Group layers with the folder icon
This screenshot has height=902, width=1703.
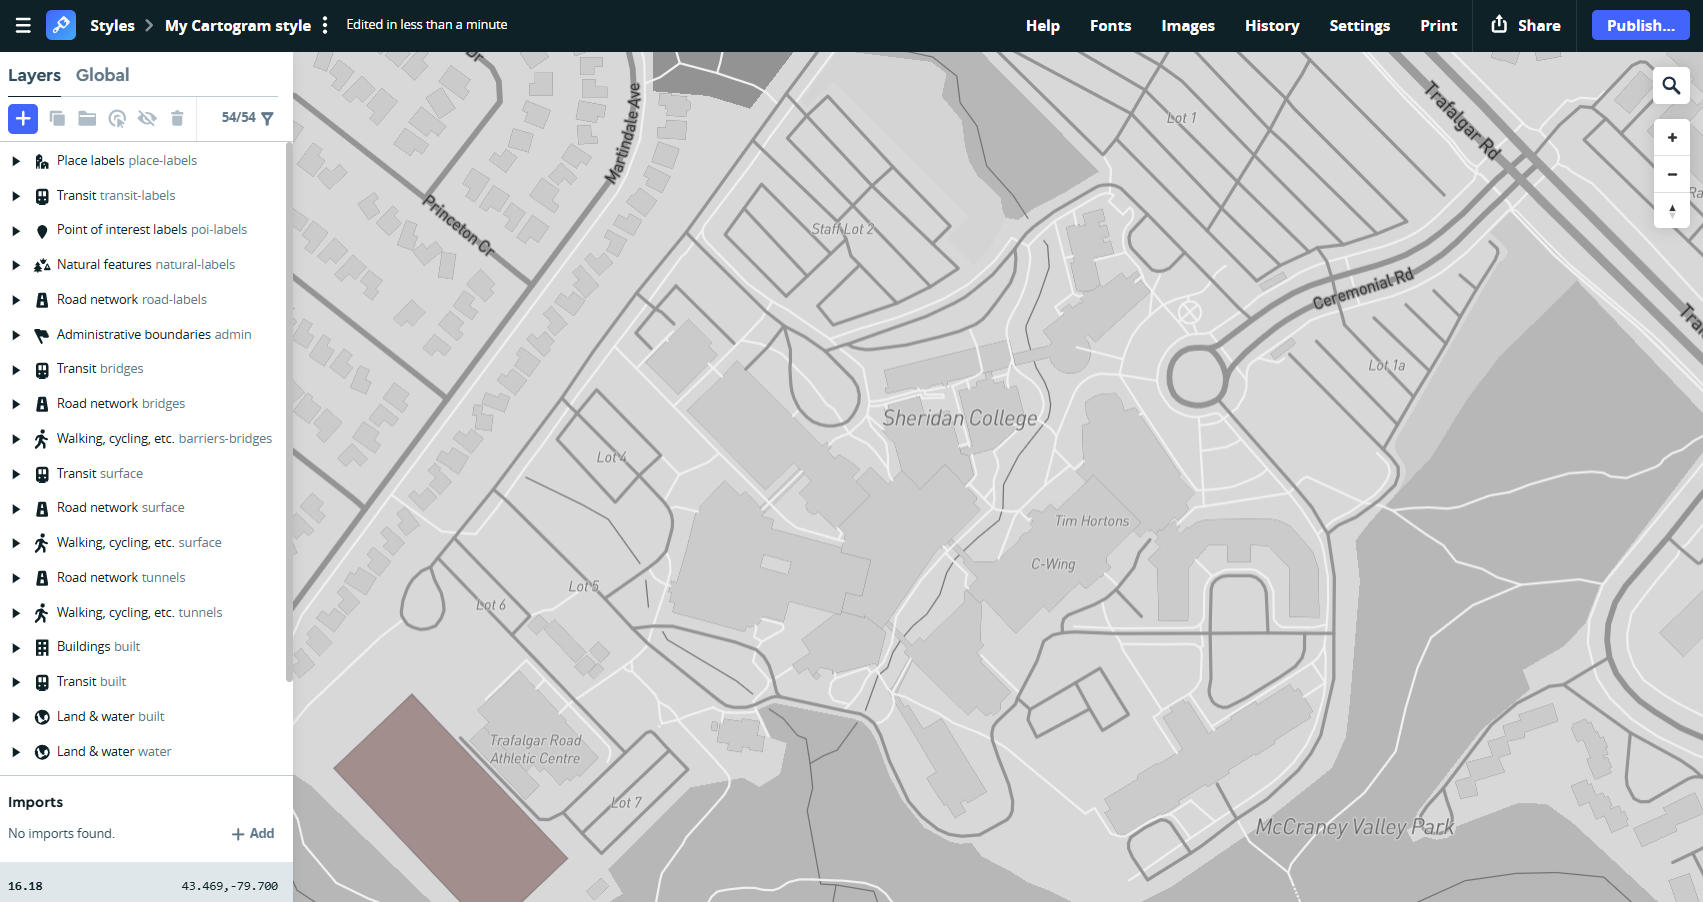pos(87,118)
